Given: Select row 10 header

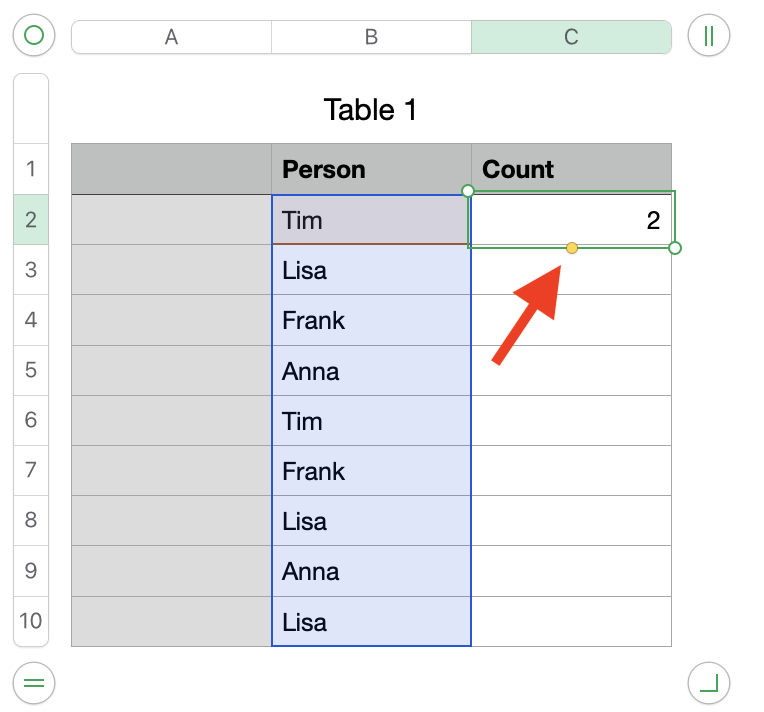Looking at the screenshot, I should tap(31, 621).
